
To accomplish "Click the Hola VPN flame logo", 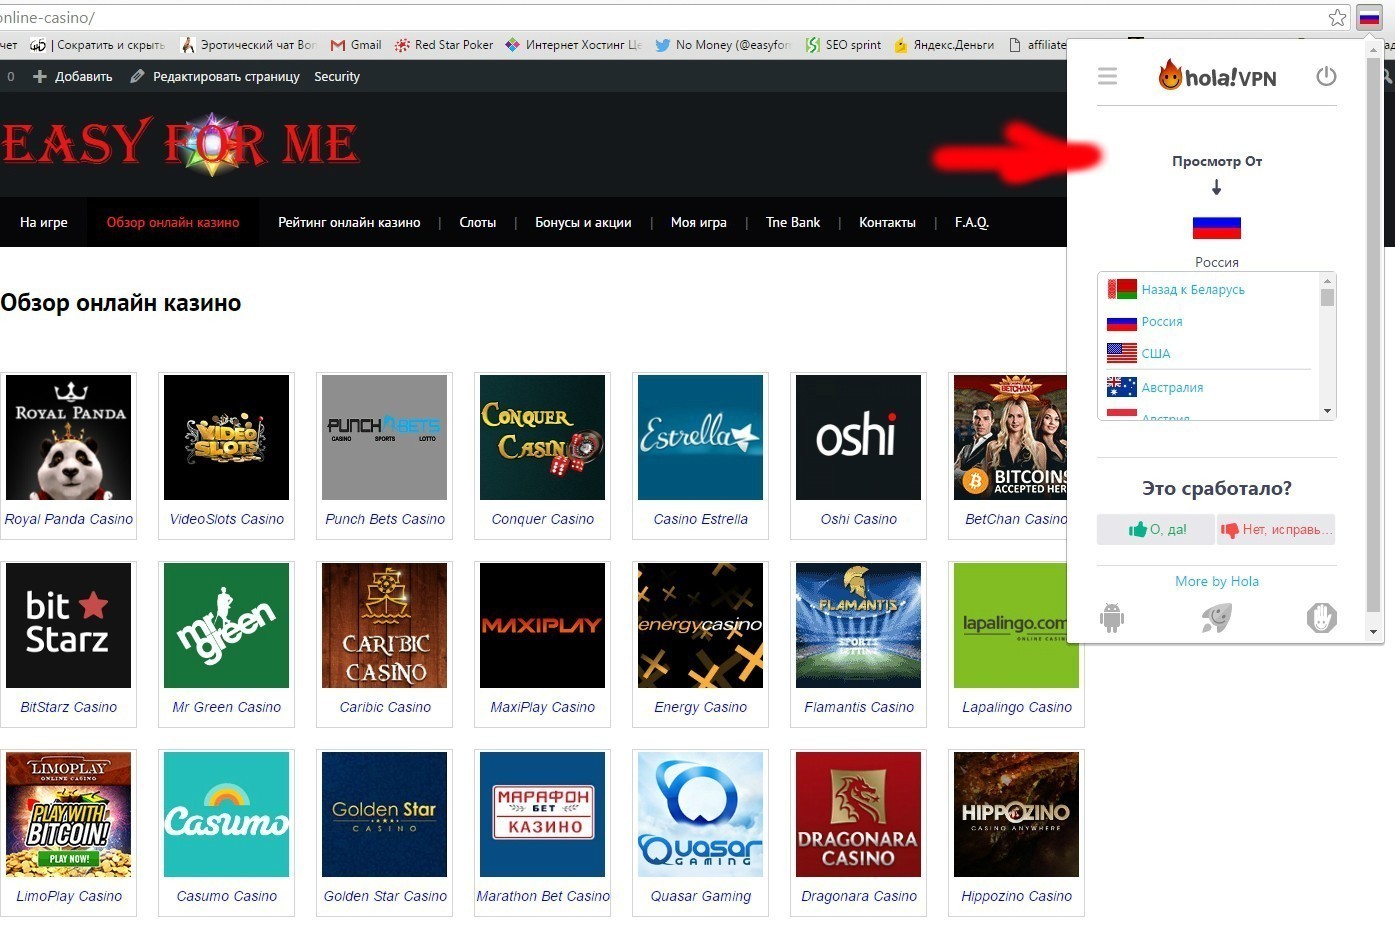I will [1170, 74].
